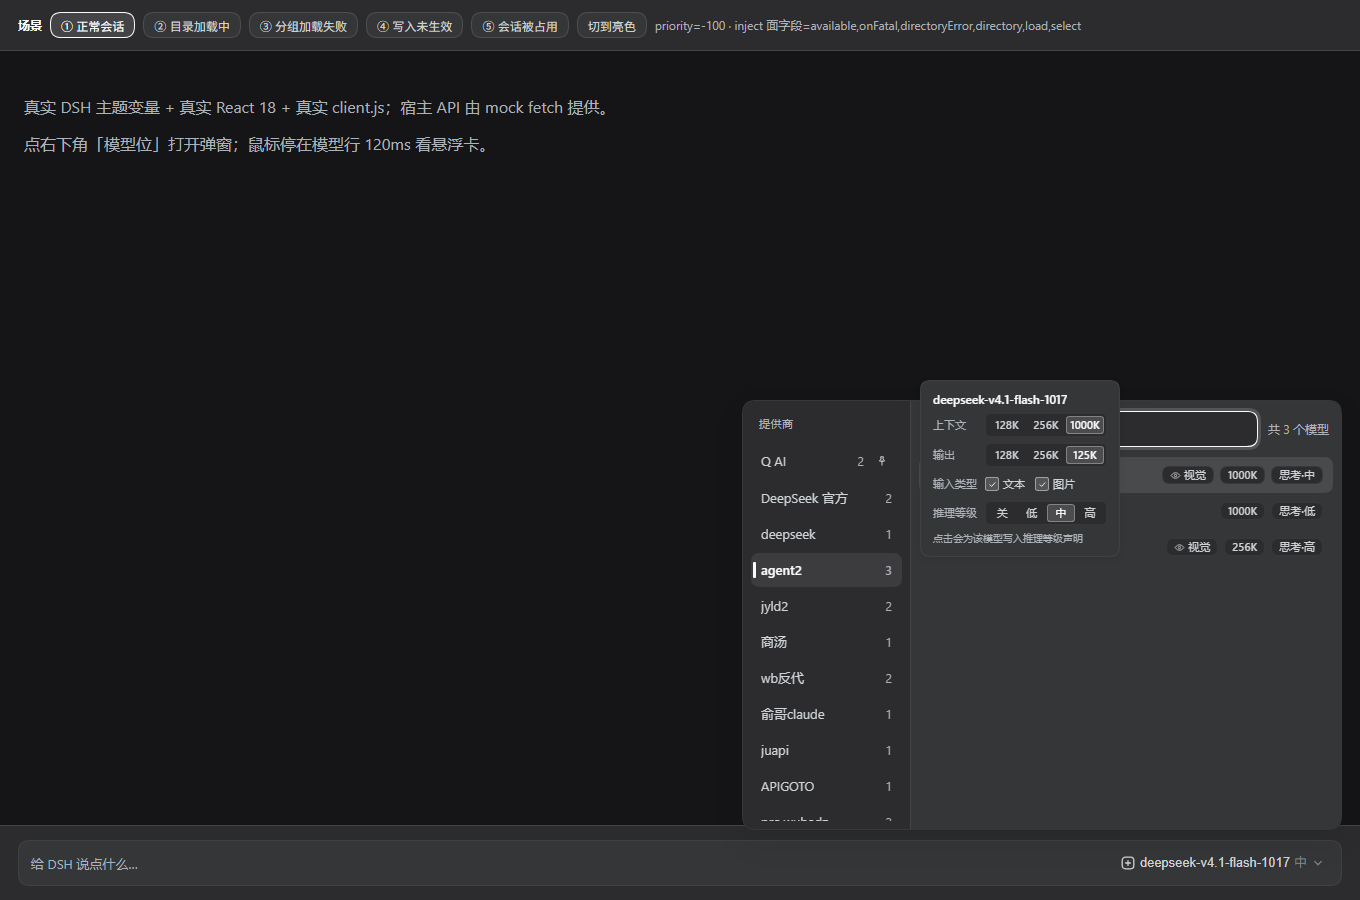Select the 俞哥claude provider
Screen dimensions: 1360x900
(x=826, y=714)
